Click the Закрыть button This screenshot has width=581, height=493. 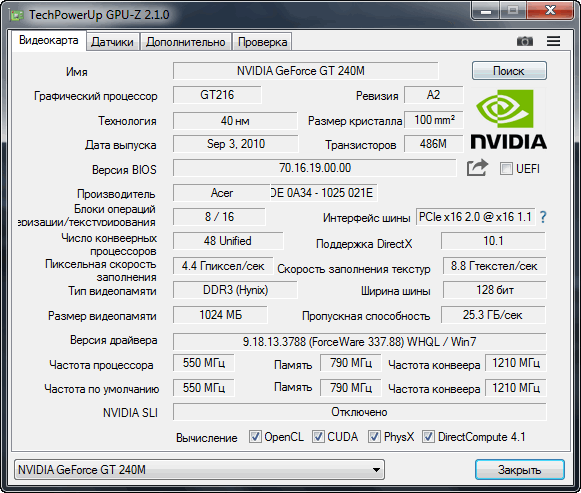519,470
